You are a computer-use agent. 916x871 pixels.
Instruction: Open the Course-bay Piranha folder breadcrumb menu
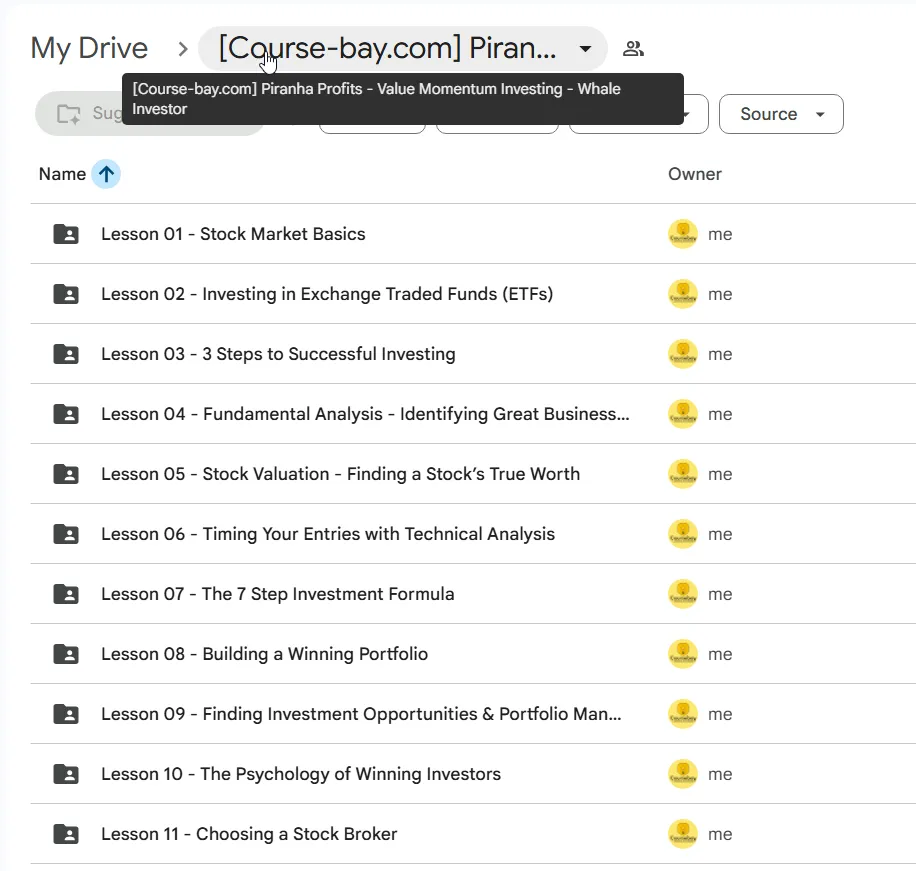point(403,48)
